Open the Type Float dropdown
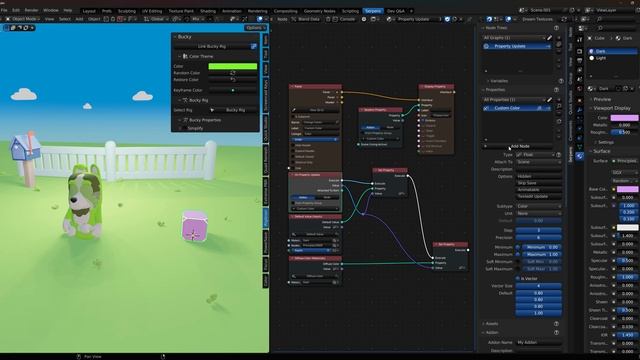Viewport: 640px width, 360px height. (535, 155)
